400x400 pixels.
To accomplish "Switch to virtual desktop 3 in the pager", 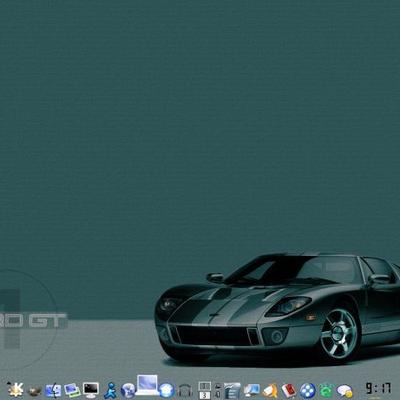I will pos(205,395).
